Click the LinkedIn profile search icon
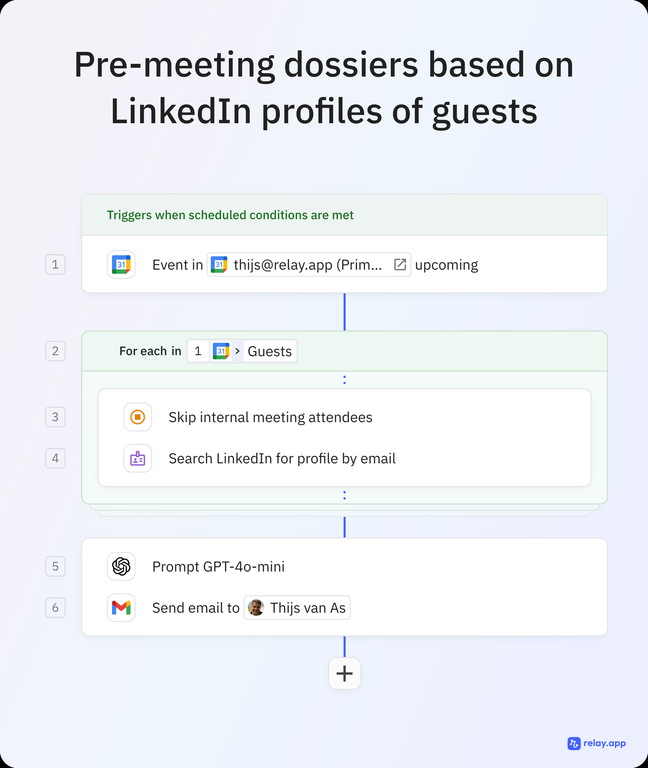 pos(137,459)
